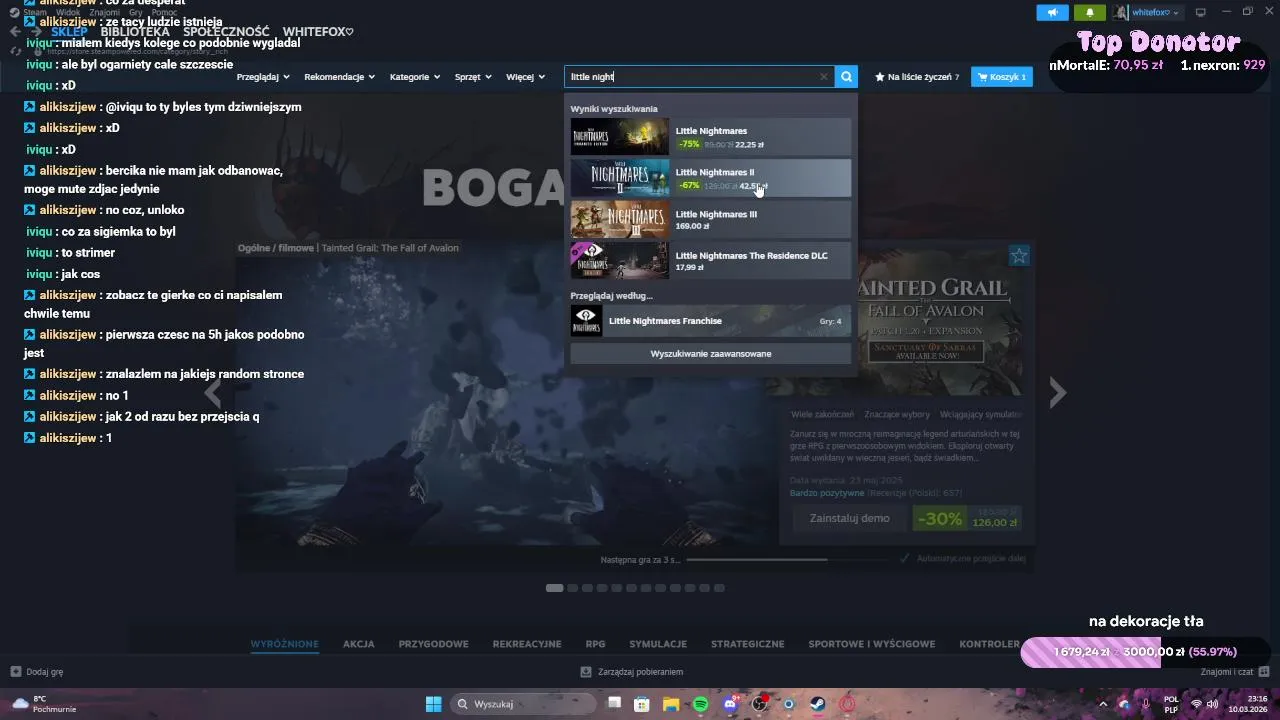This screenshot has width=1280, height=720.
Task: Click the first Little Nightmares thumbnail
Action: (619, 136)
